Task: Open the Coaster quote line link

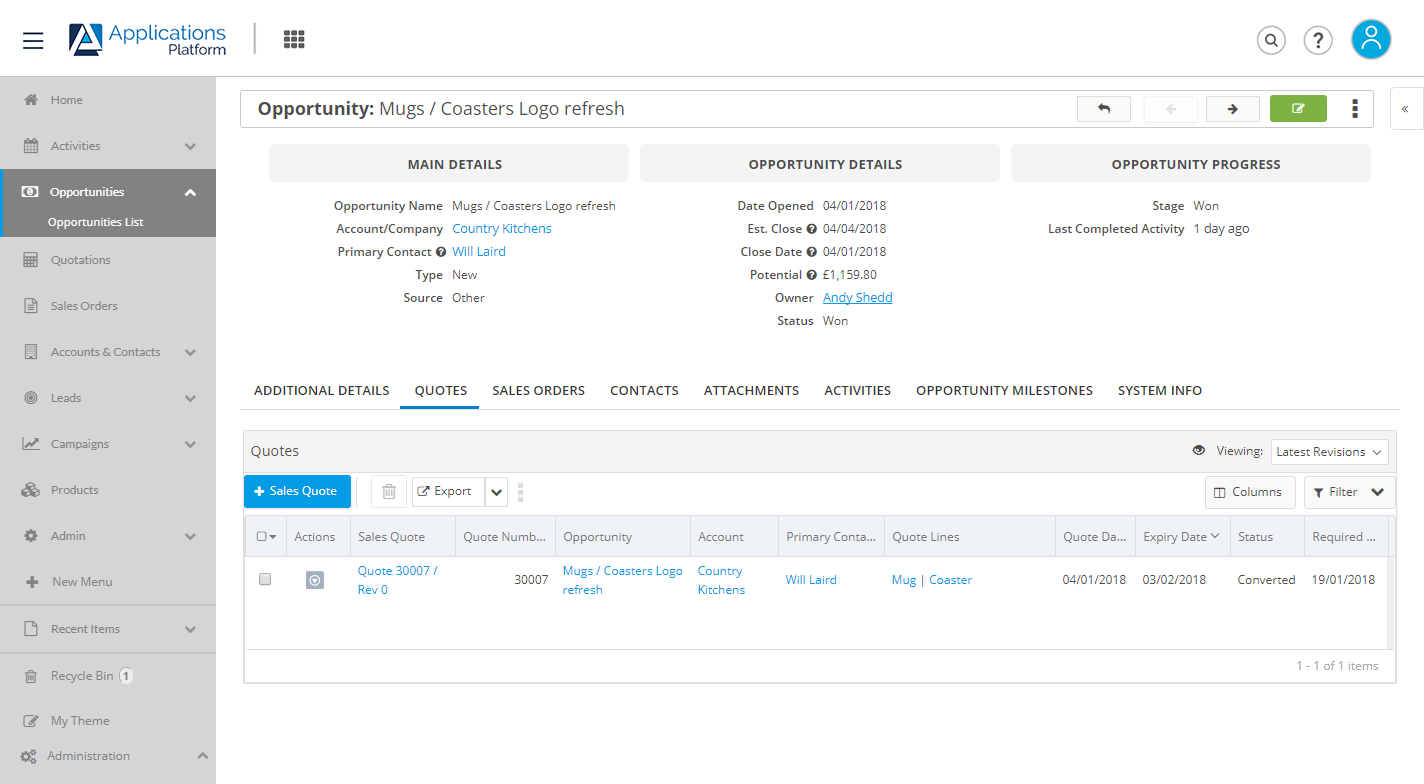Action: point(951,580)
